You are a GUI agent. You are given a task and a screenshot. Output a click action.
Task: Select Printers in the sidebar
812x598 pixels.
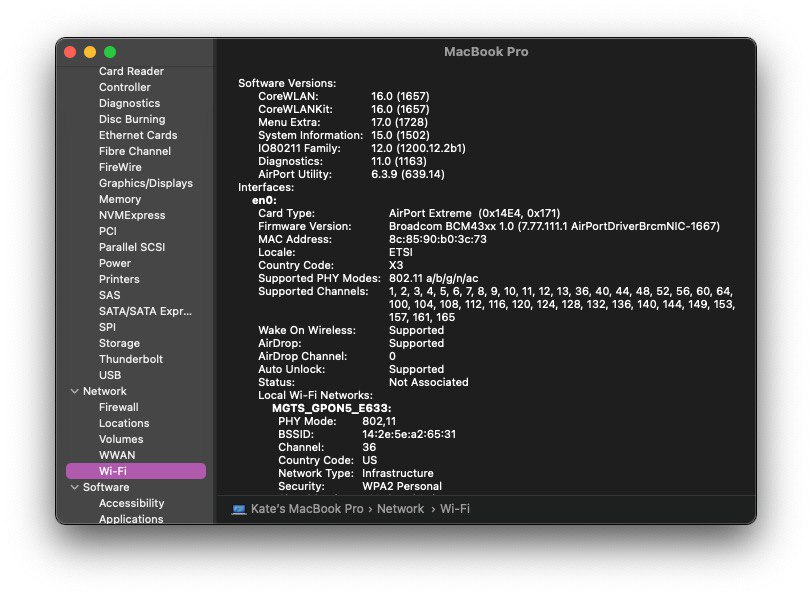pos(119,280)
